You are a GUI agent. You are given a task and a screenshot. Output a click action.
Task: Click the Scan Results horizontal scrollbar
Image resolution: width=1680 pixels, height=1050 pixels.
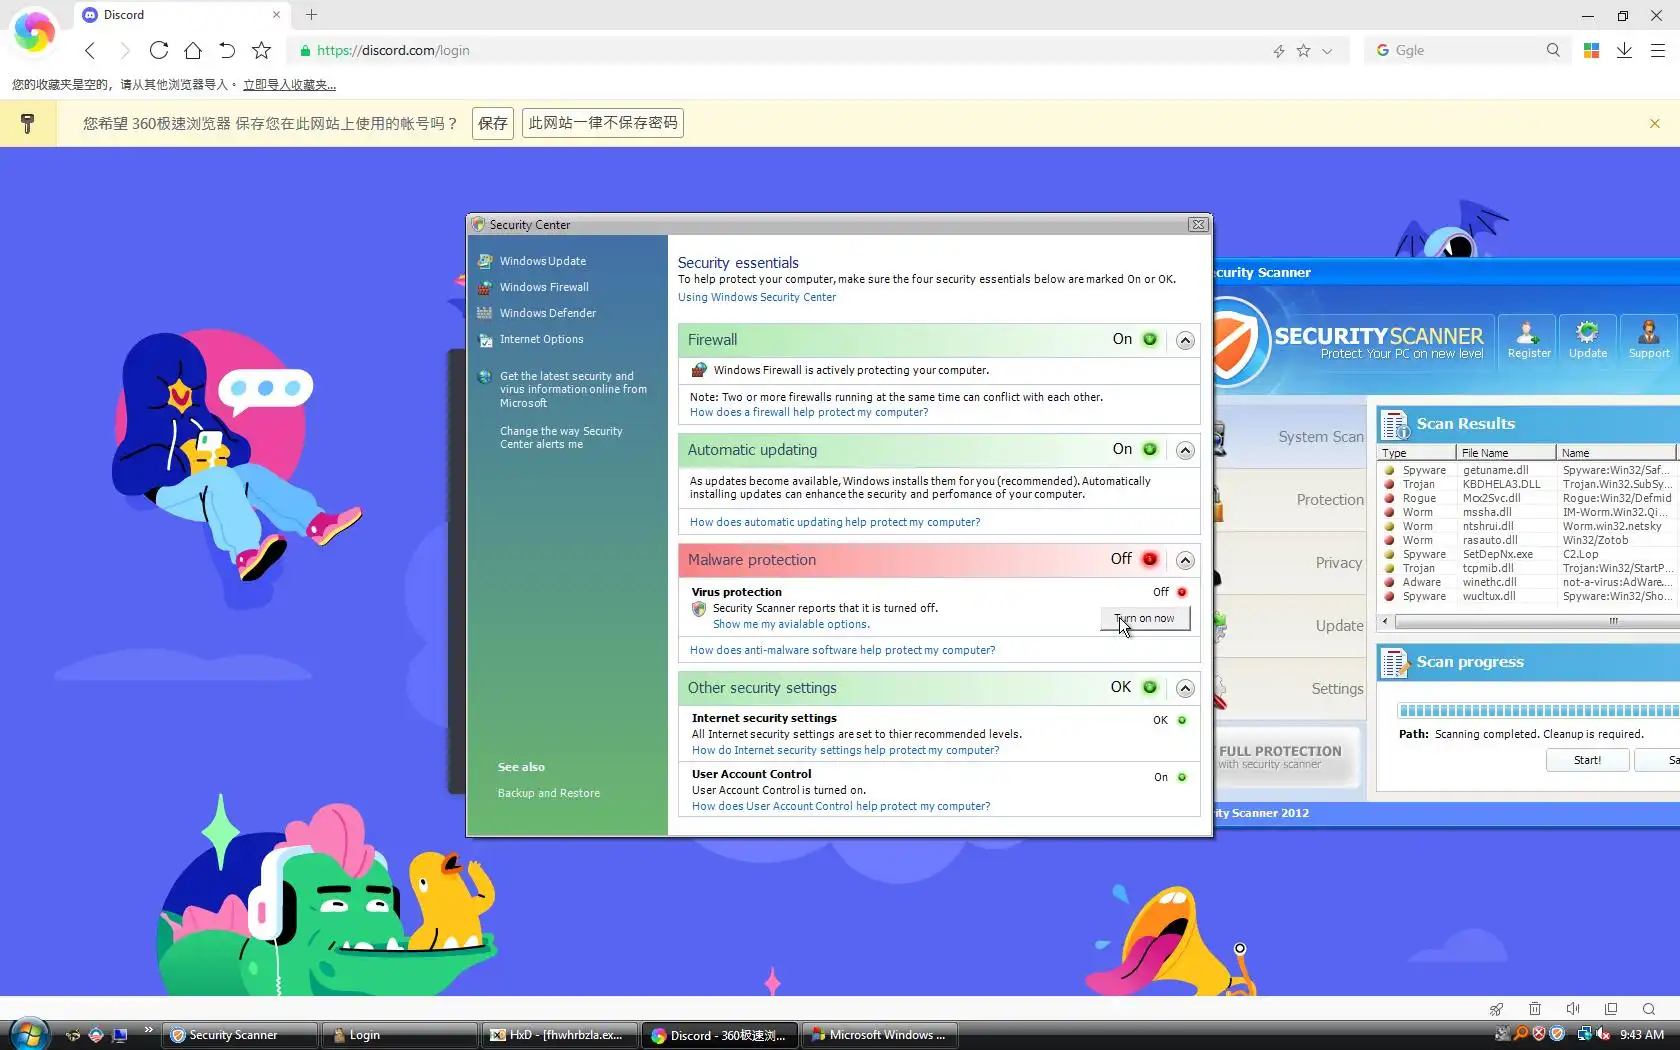tap(1536, 622)
